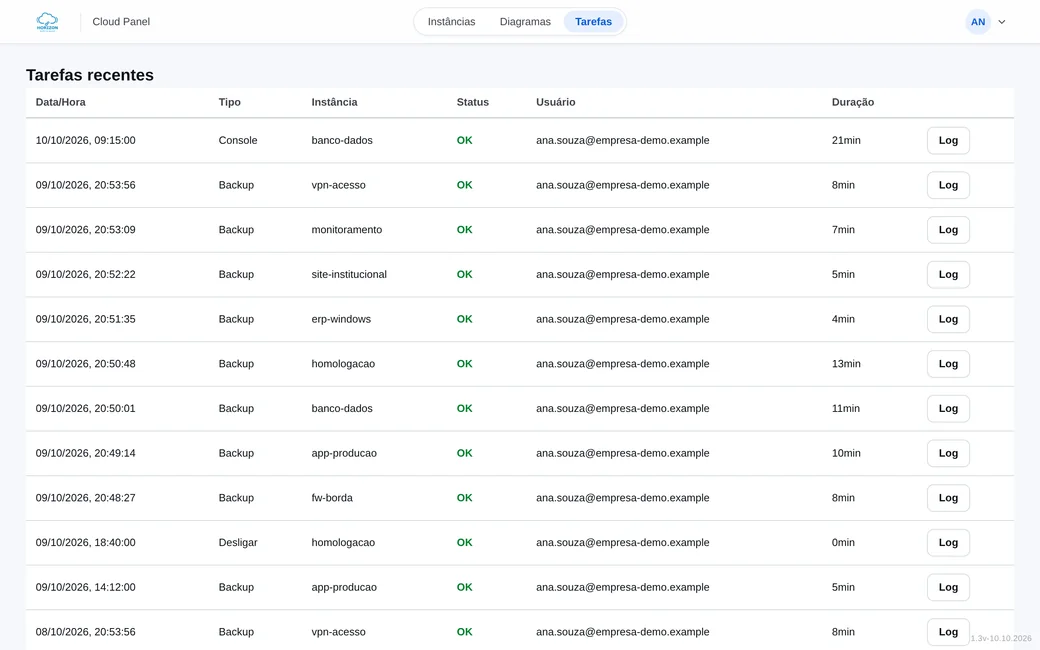Click the Horizon cloud logo

coord(47,22)
